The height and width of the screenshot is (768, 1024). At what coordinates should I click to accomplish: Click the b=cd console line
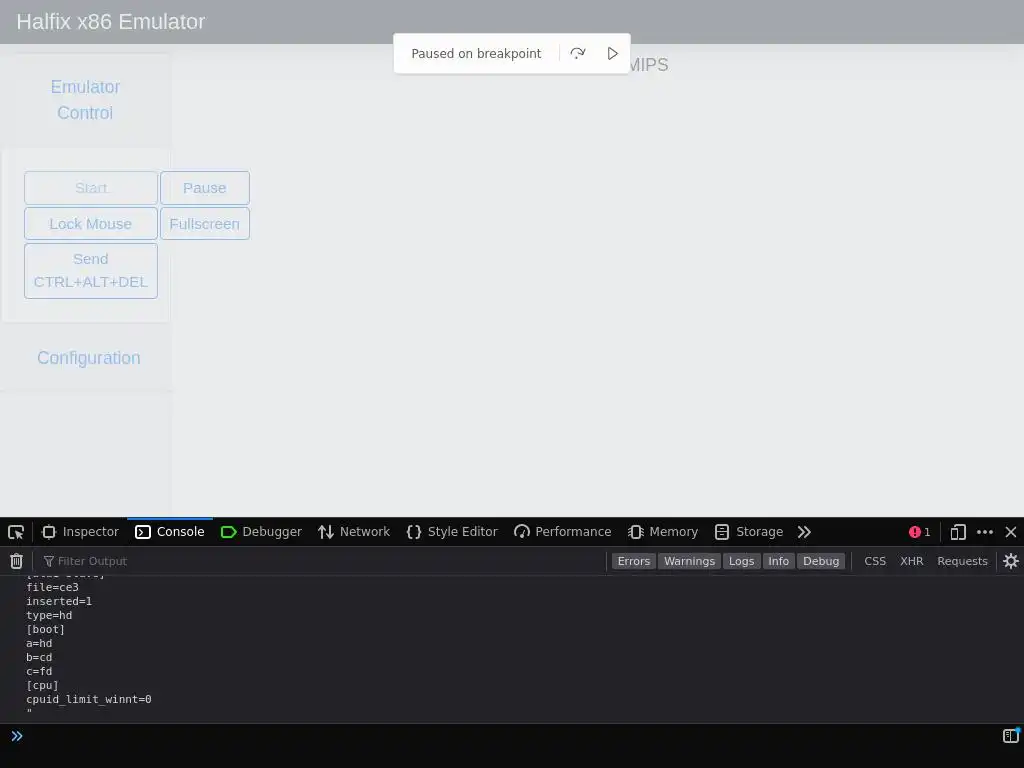[39, 658]
